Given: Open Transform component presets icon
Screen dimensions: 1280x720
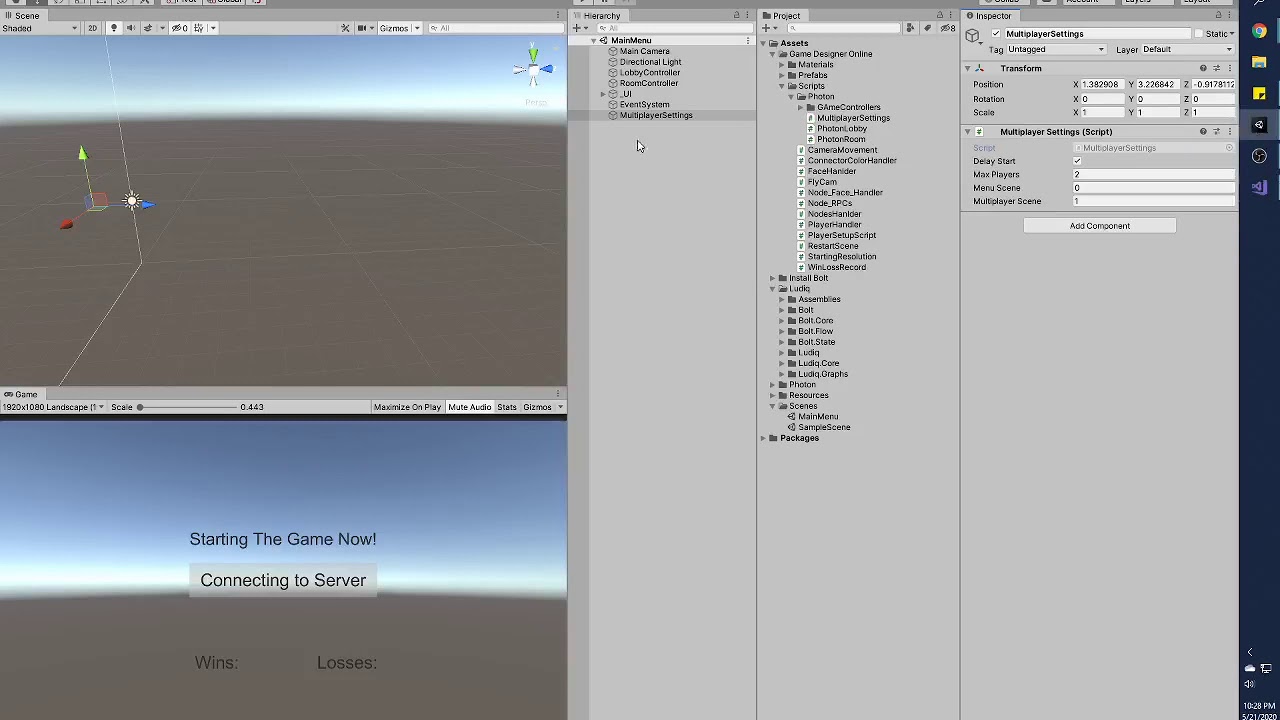Looking at the screenshot, I should pos(1216,68).
